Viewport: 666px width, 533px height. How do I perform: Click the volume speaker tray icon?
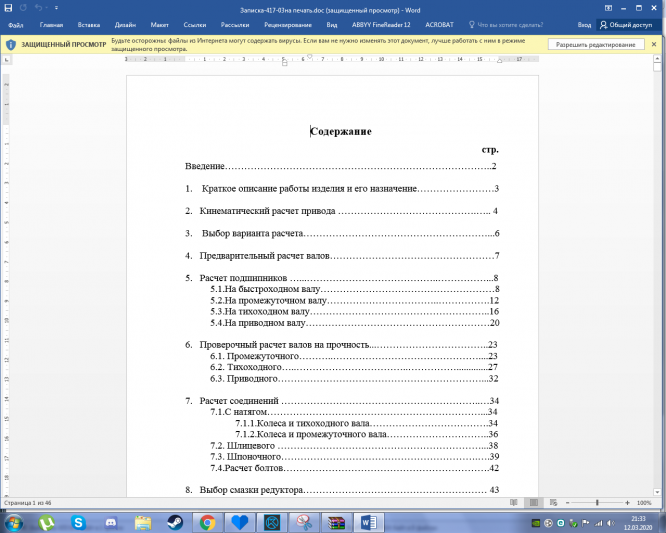click(x=610, y=523)
